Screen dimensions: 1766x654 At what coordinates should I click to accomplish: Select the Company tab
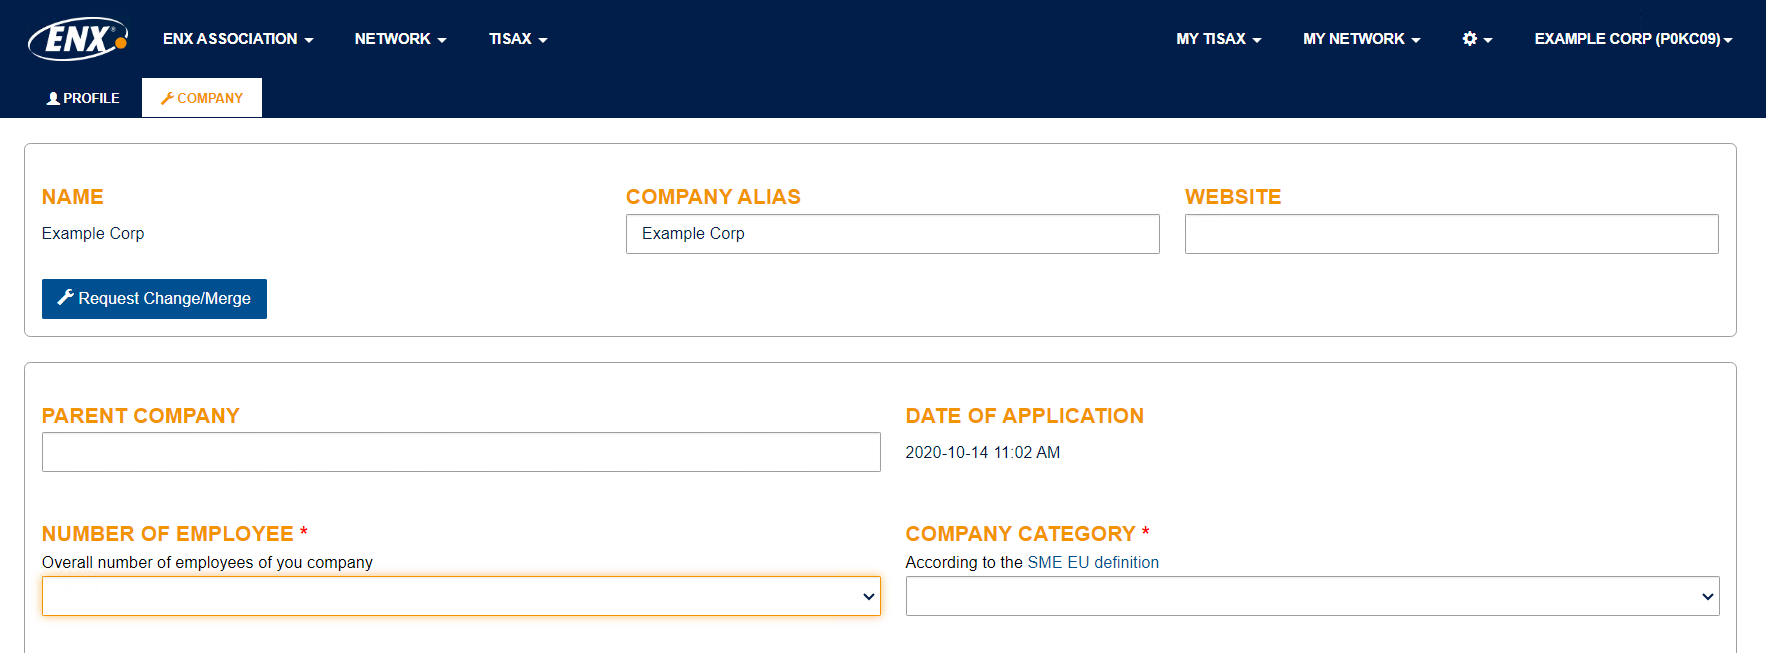pyautogui.click(x=202, y=98)
